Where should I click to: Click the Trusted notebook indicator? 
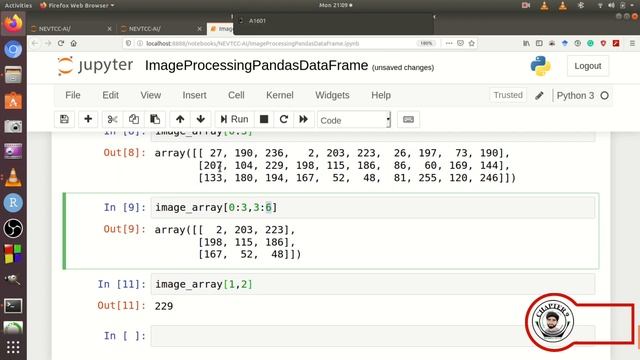coord(508,95)
